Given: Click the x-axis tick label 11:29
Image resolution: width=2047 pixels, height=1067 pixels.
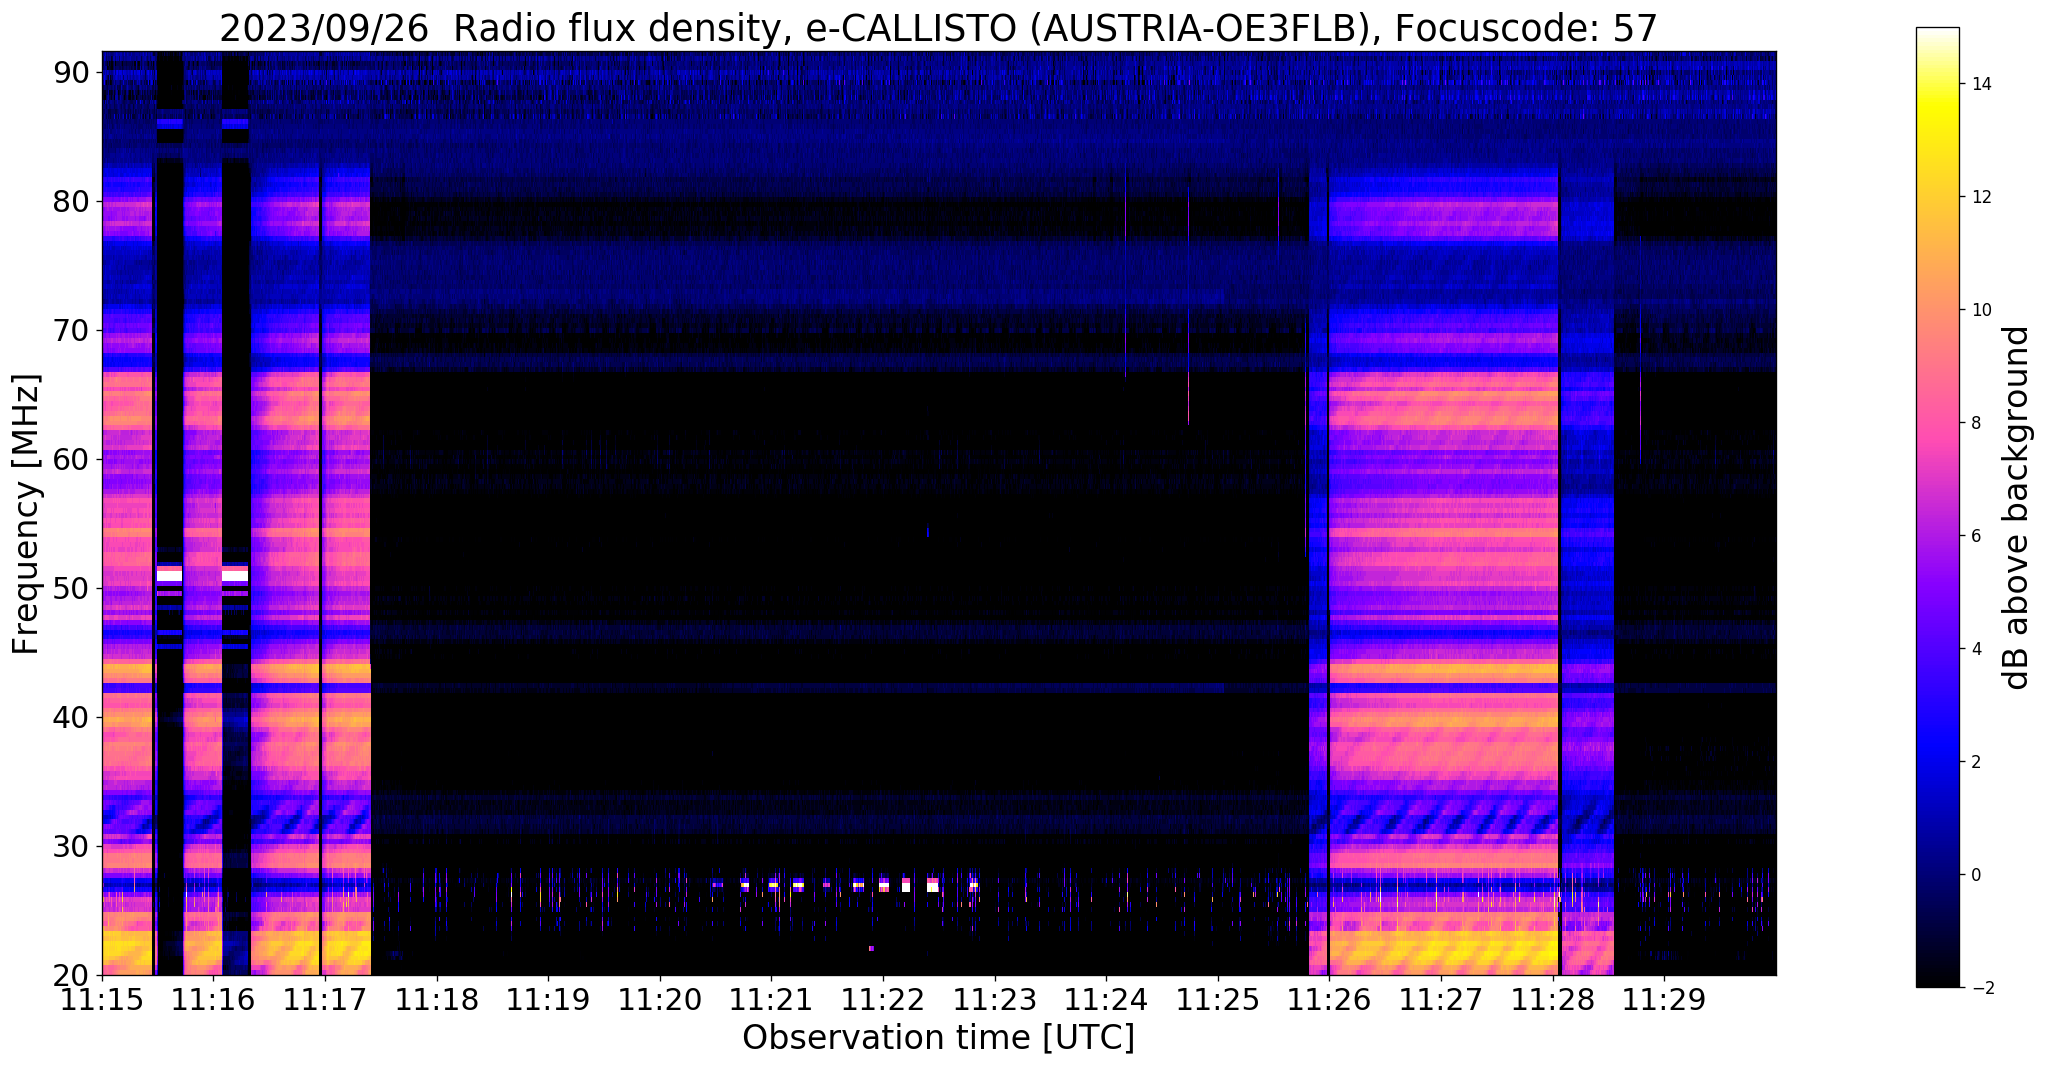Looking at the screenshot, I should [1664, 998].
